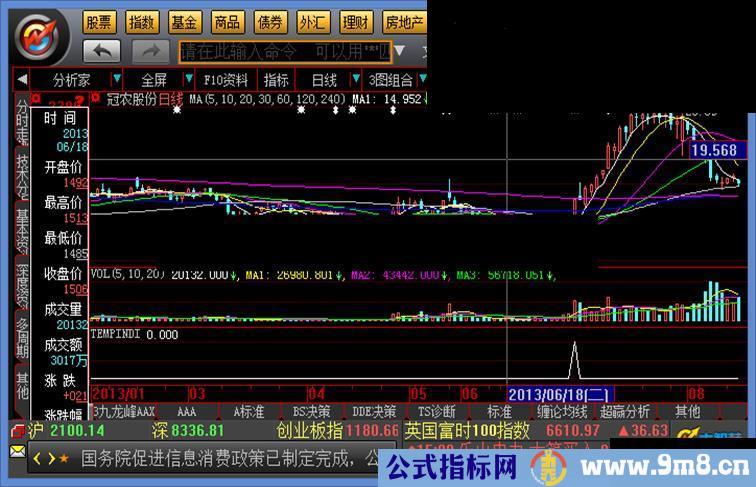This screenshot has width=756, height=487.
Task: Click the app logo icon at top-left
Action: (x=38, y=36)
